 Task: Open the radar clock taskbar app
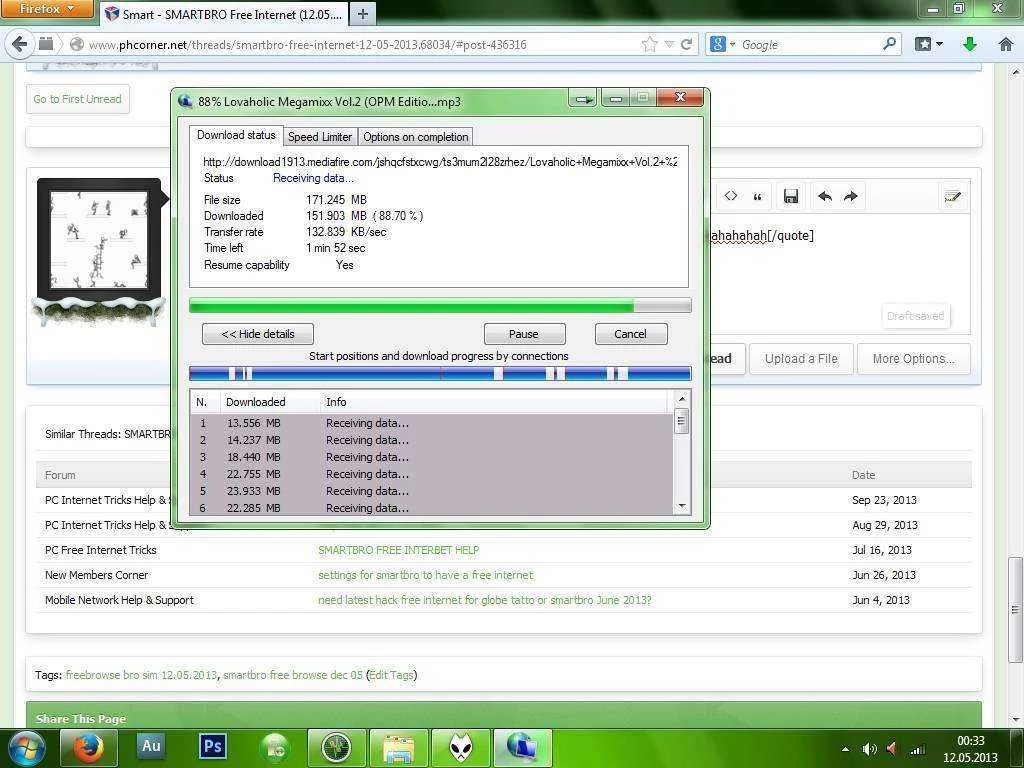pos(336,748)
